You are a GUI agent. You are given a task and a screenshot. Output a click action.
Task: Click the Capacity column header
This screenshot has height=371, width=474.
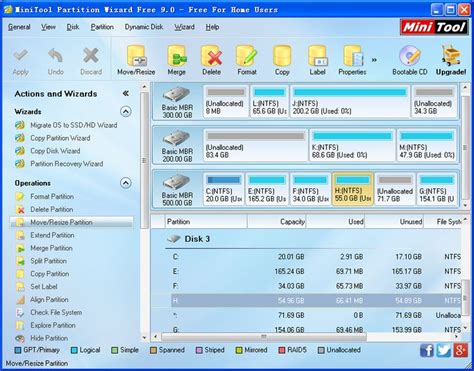pyautogui.click(x=277, y=222)
